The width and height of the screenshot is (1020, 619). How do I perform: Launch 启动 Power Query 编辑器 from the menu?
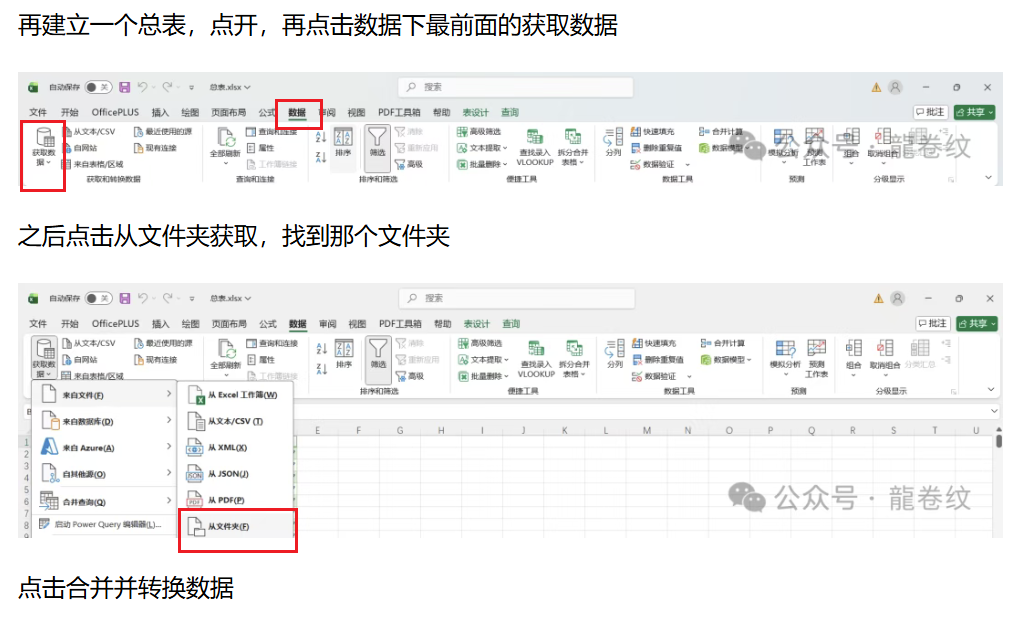pyautogui.click(x=100, y=525)
